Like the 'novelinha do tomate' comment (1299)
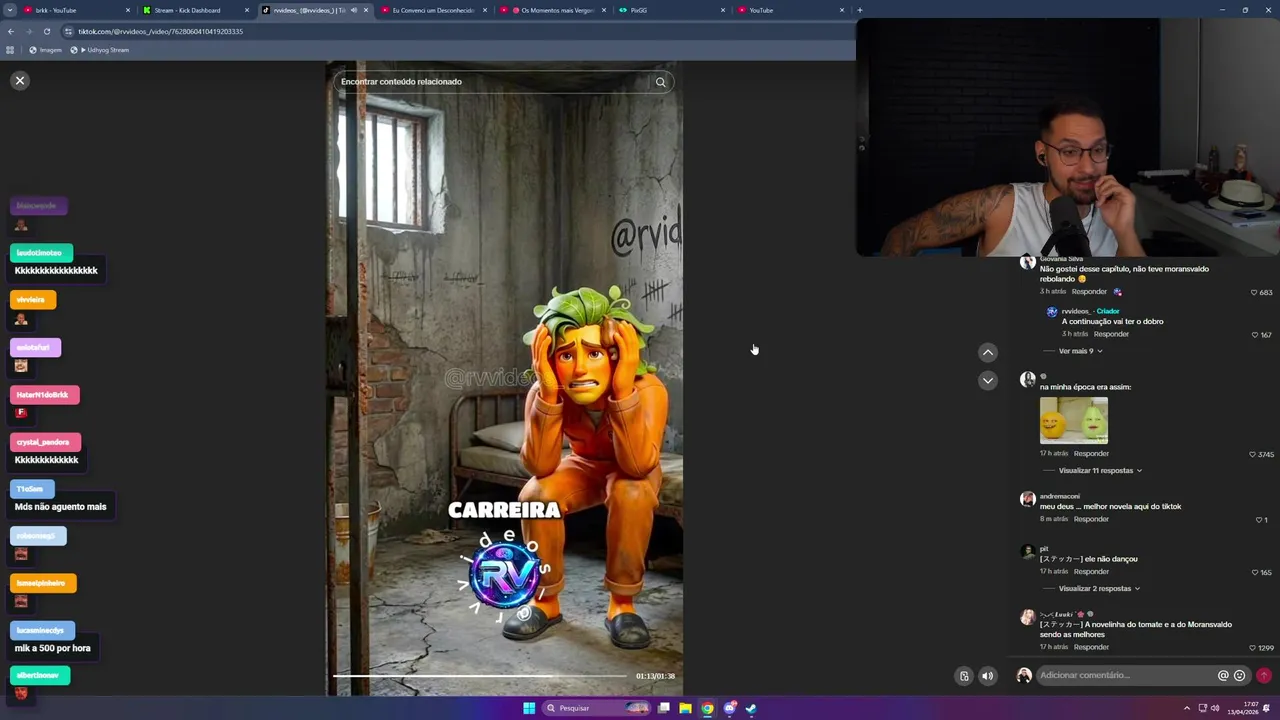This screenshot has width=1280, height=720. (x=1252, y=648)
